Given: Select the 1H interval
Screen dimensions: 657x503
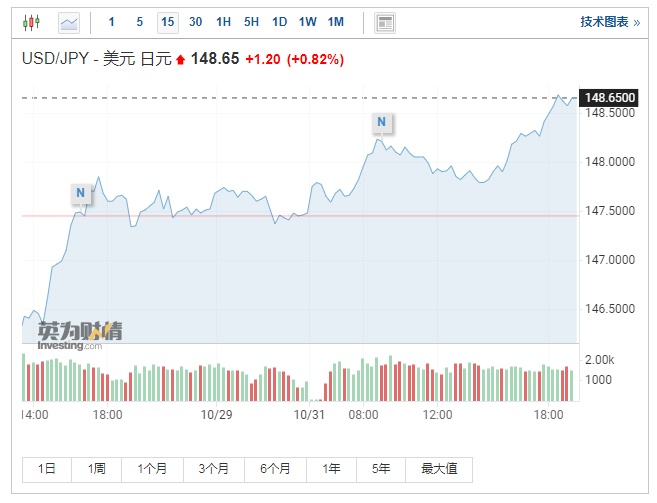Looking at the screenshot, I should [x=223, y=22].
